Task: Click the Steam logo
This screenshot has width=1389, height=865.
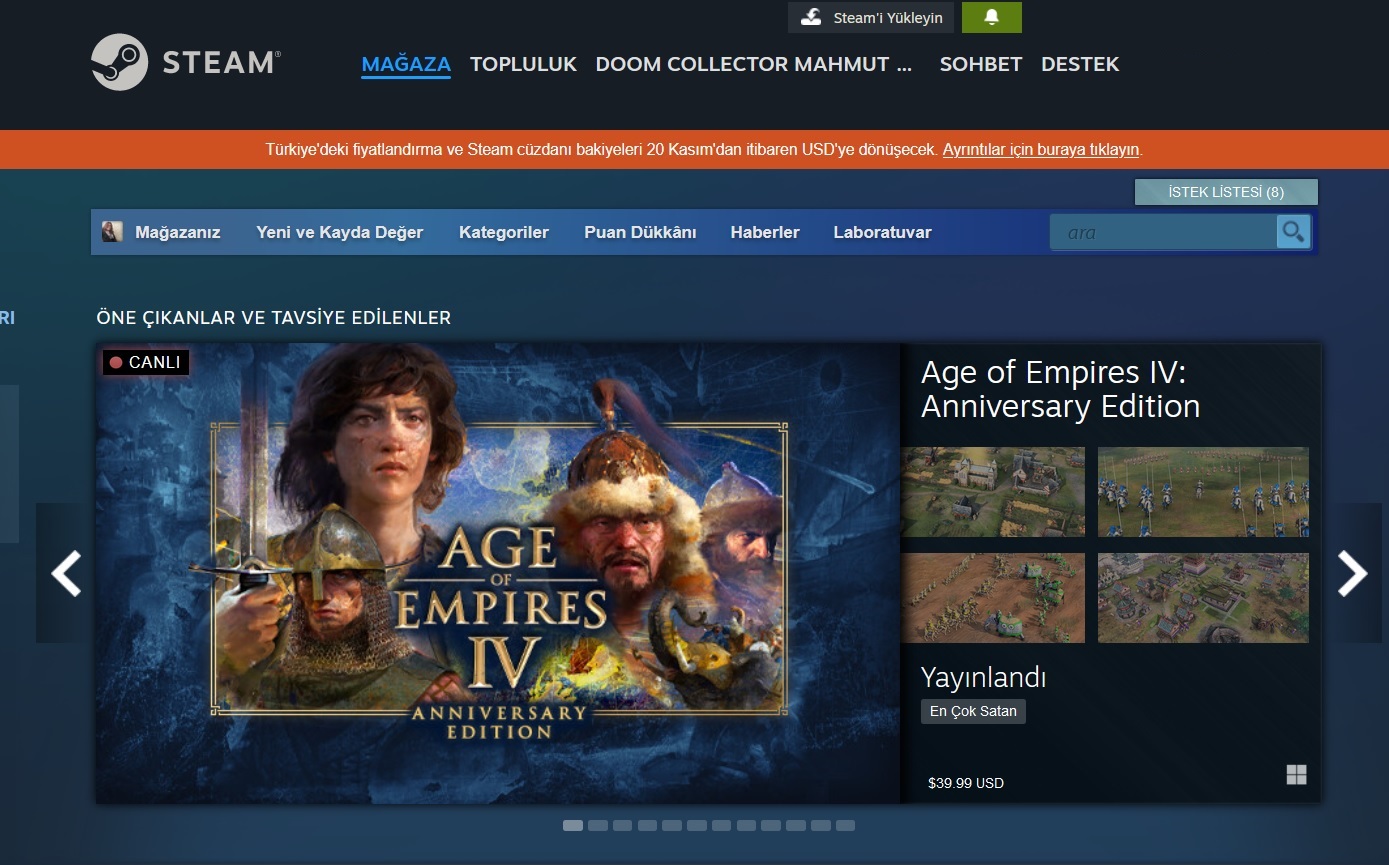Action: pos(185,62)
